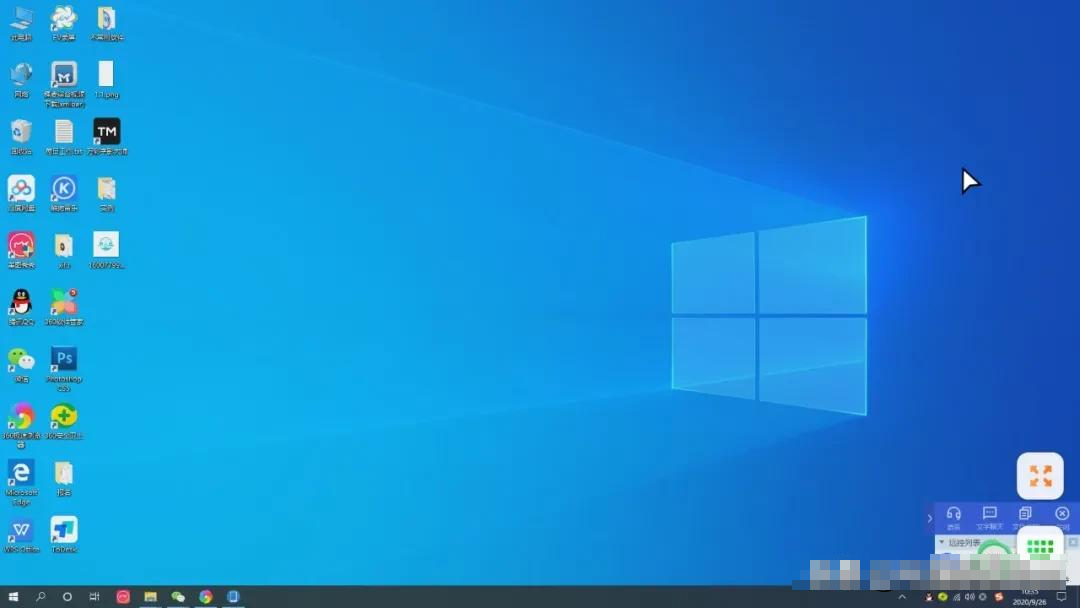Select the white cloud-shaped desktop shortcut
This screenshot has height=608, width=1080.
(64, 23)
